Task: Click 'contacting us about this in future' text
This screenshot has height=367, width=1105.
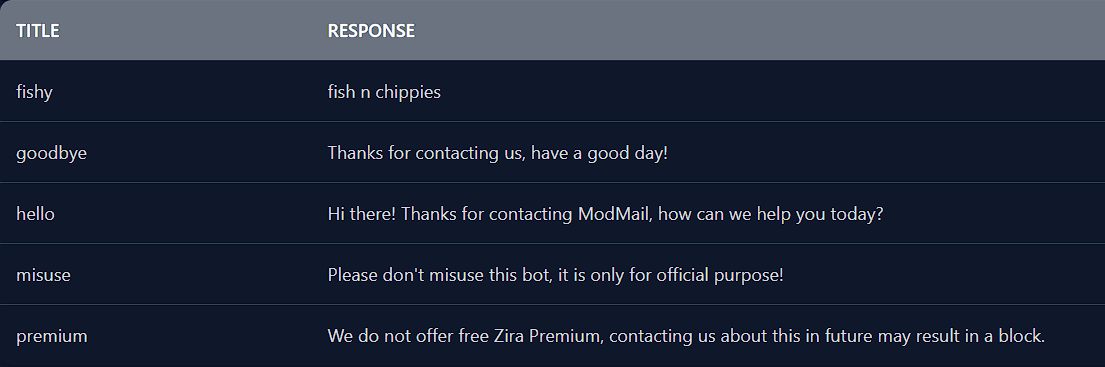Action: pos(740,337)
